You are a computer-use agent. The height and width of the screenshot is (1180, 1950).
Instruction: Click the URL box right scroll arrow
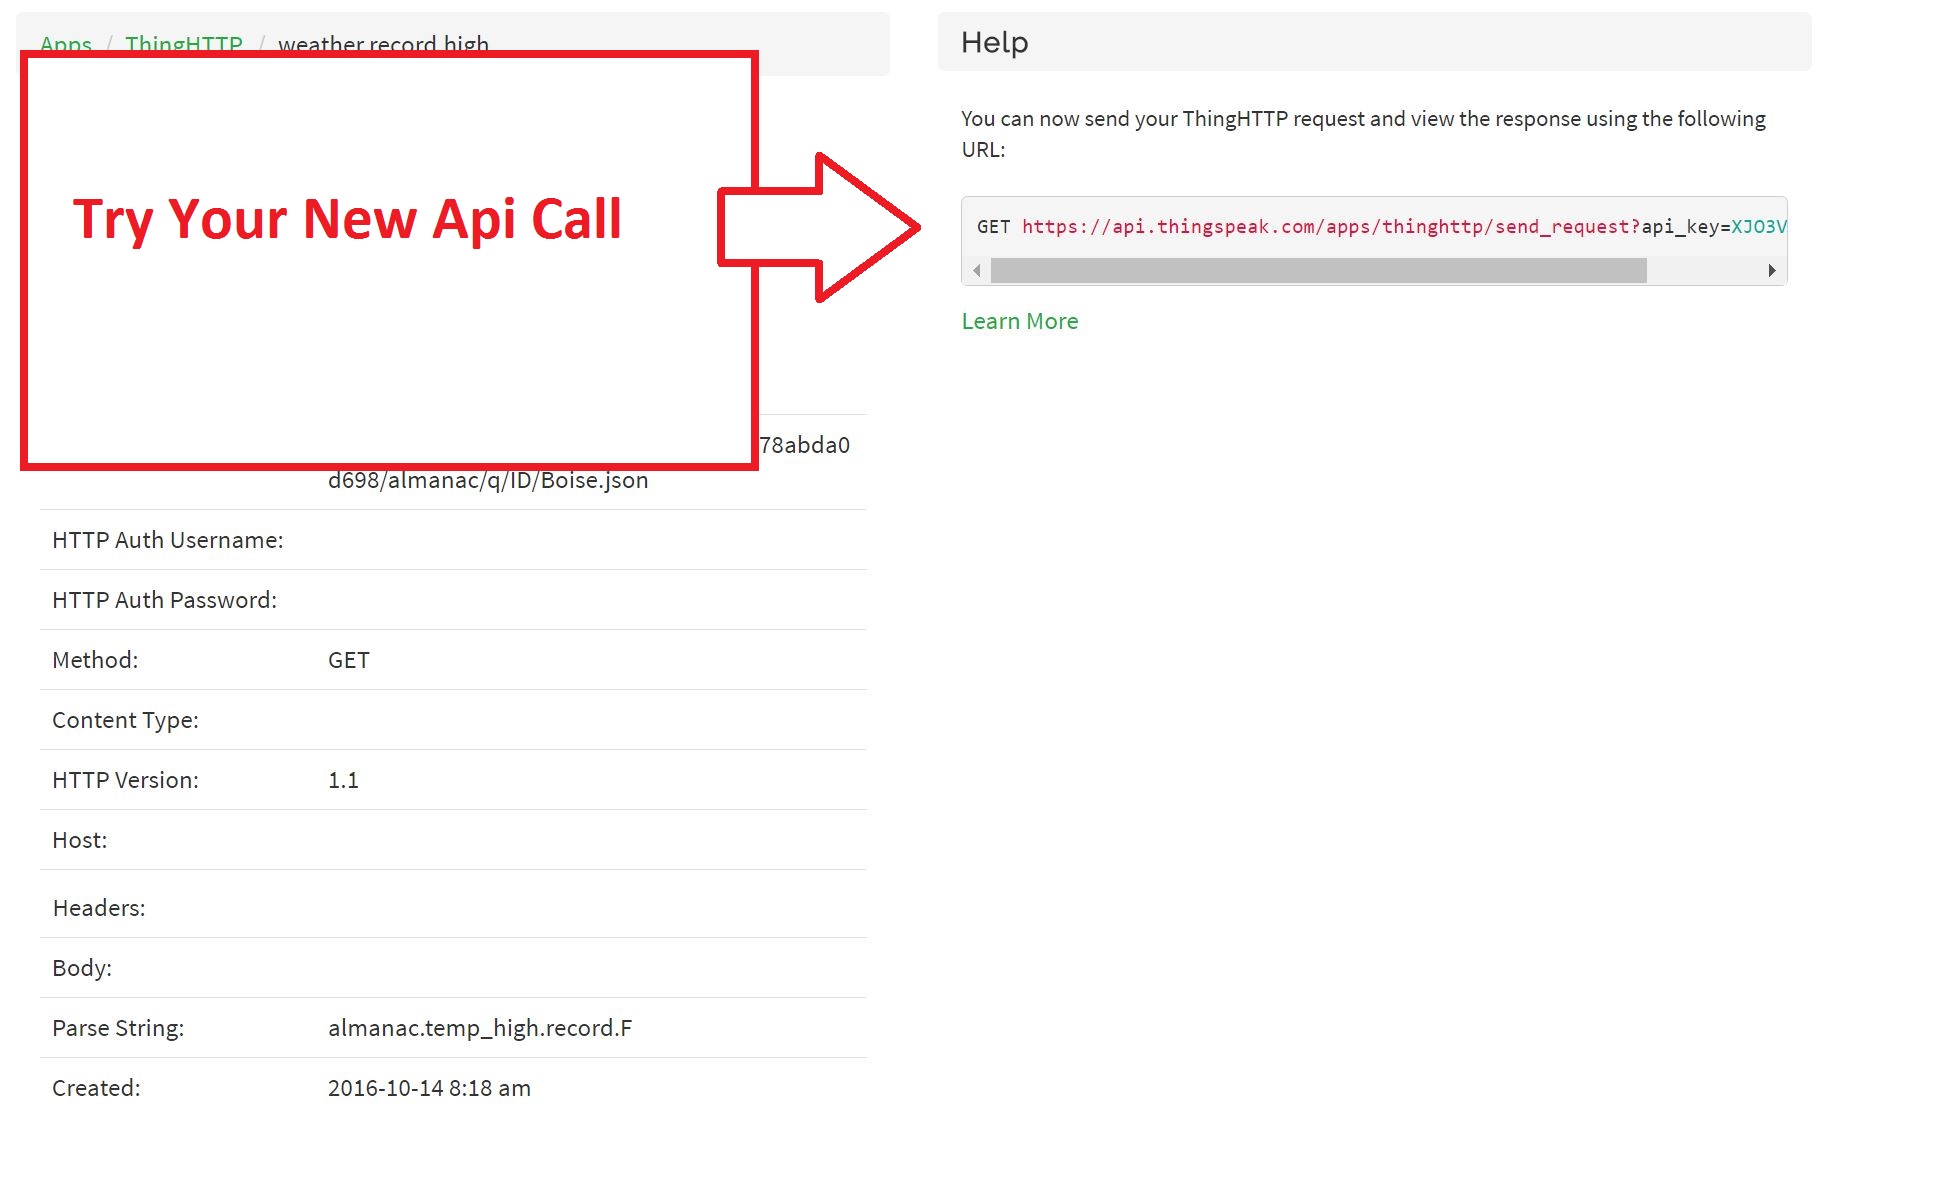[x=1771, y=270]
